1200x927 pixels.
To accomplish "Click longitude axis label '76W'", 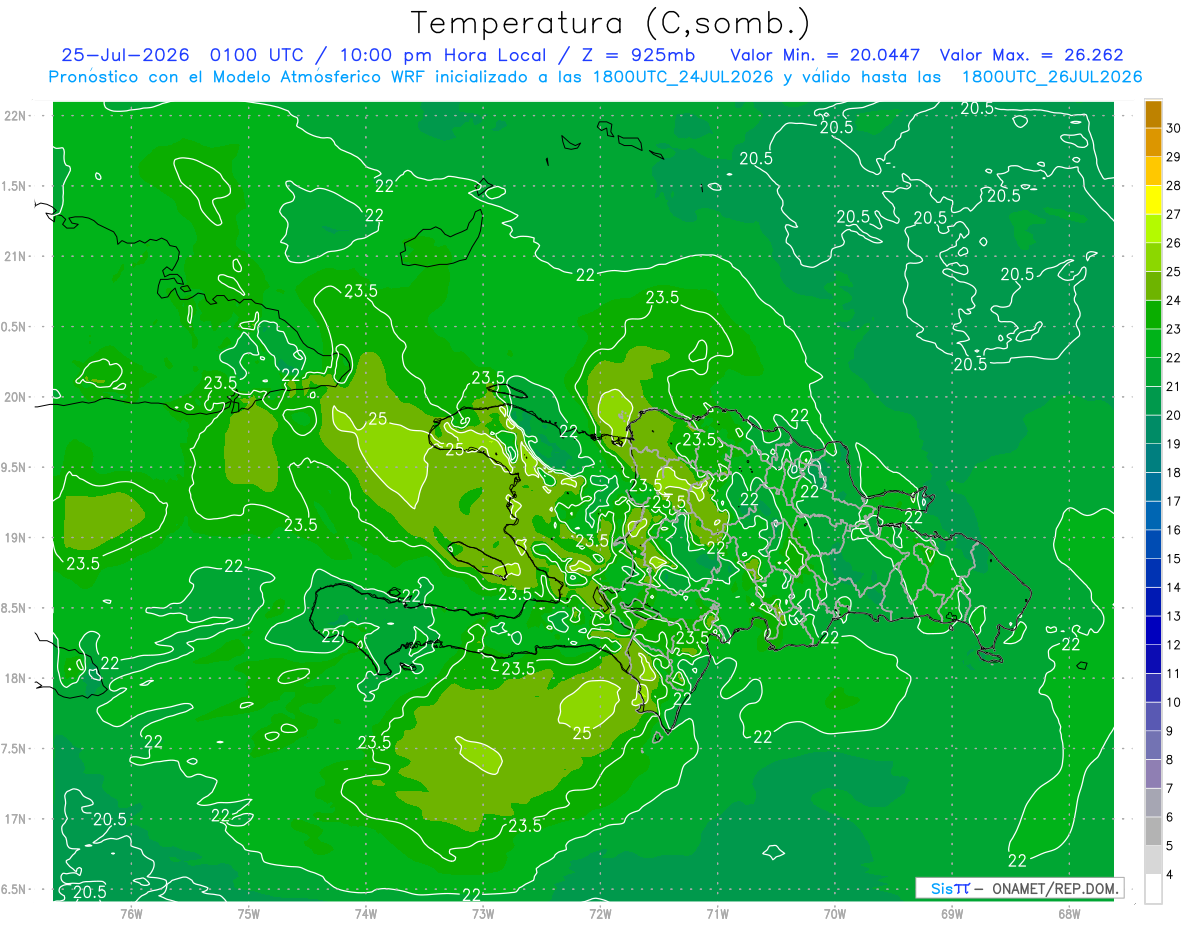I will point(131,913).
